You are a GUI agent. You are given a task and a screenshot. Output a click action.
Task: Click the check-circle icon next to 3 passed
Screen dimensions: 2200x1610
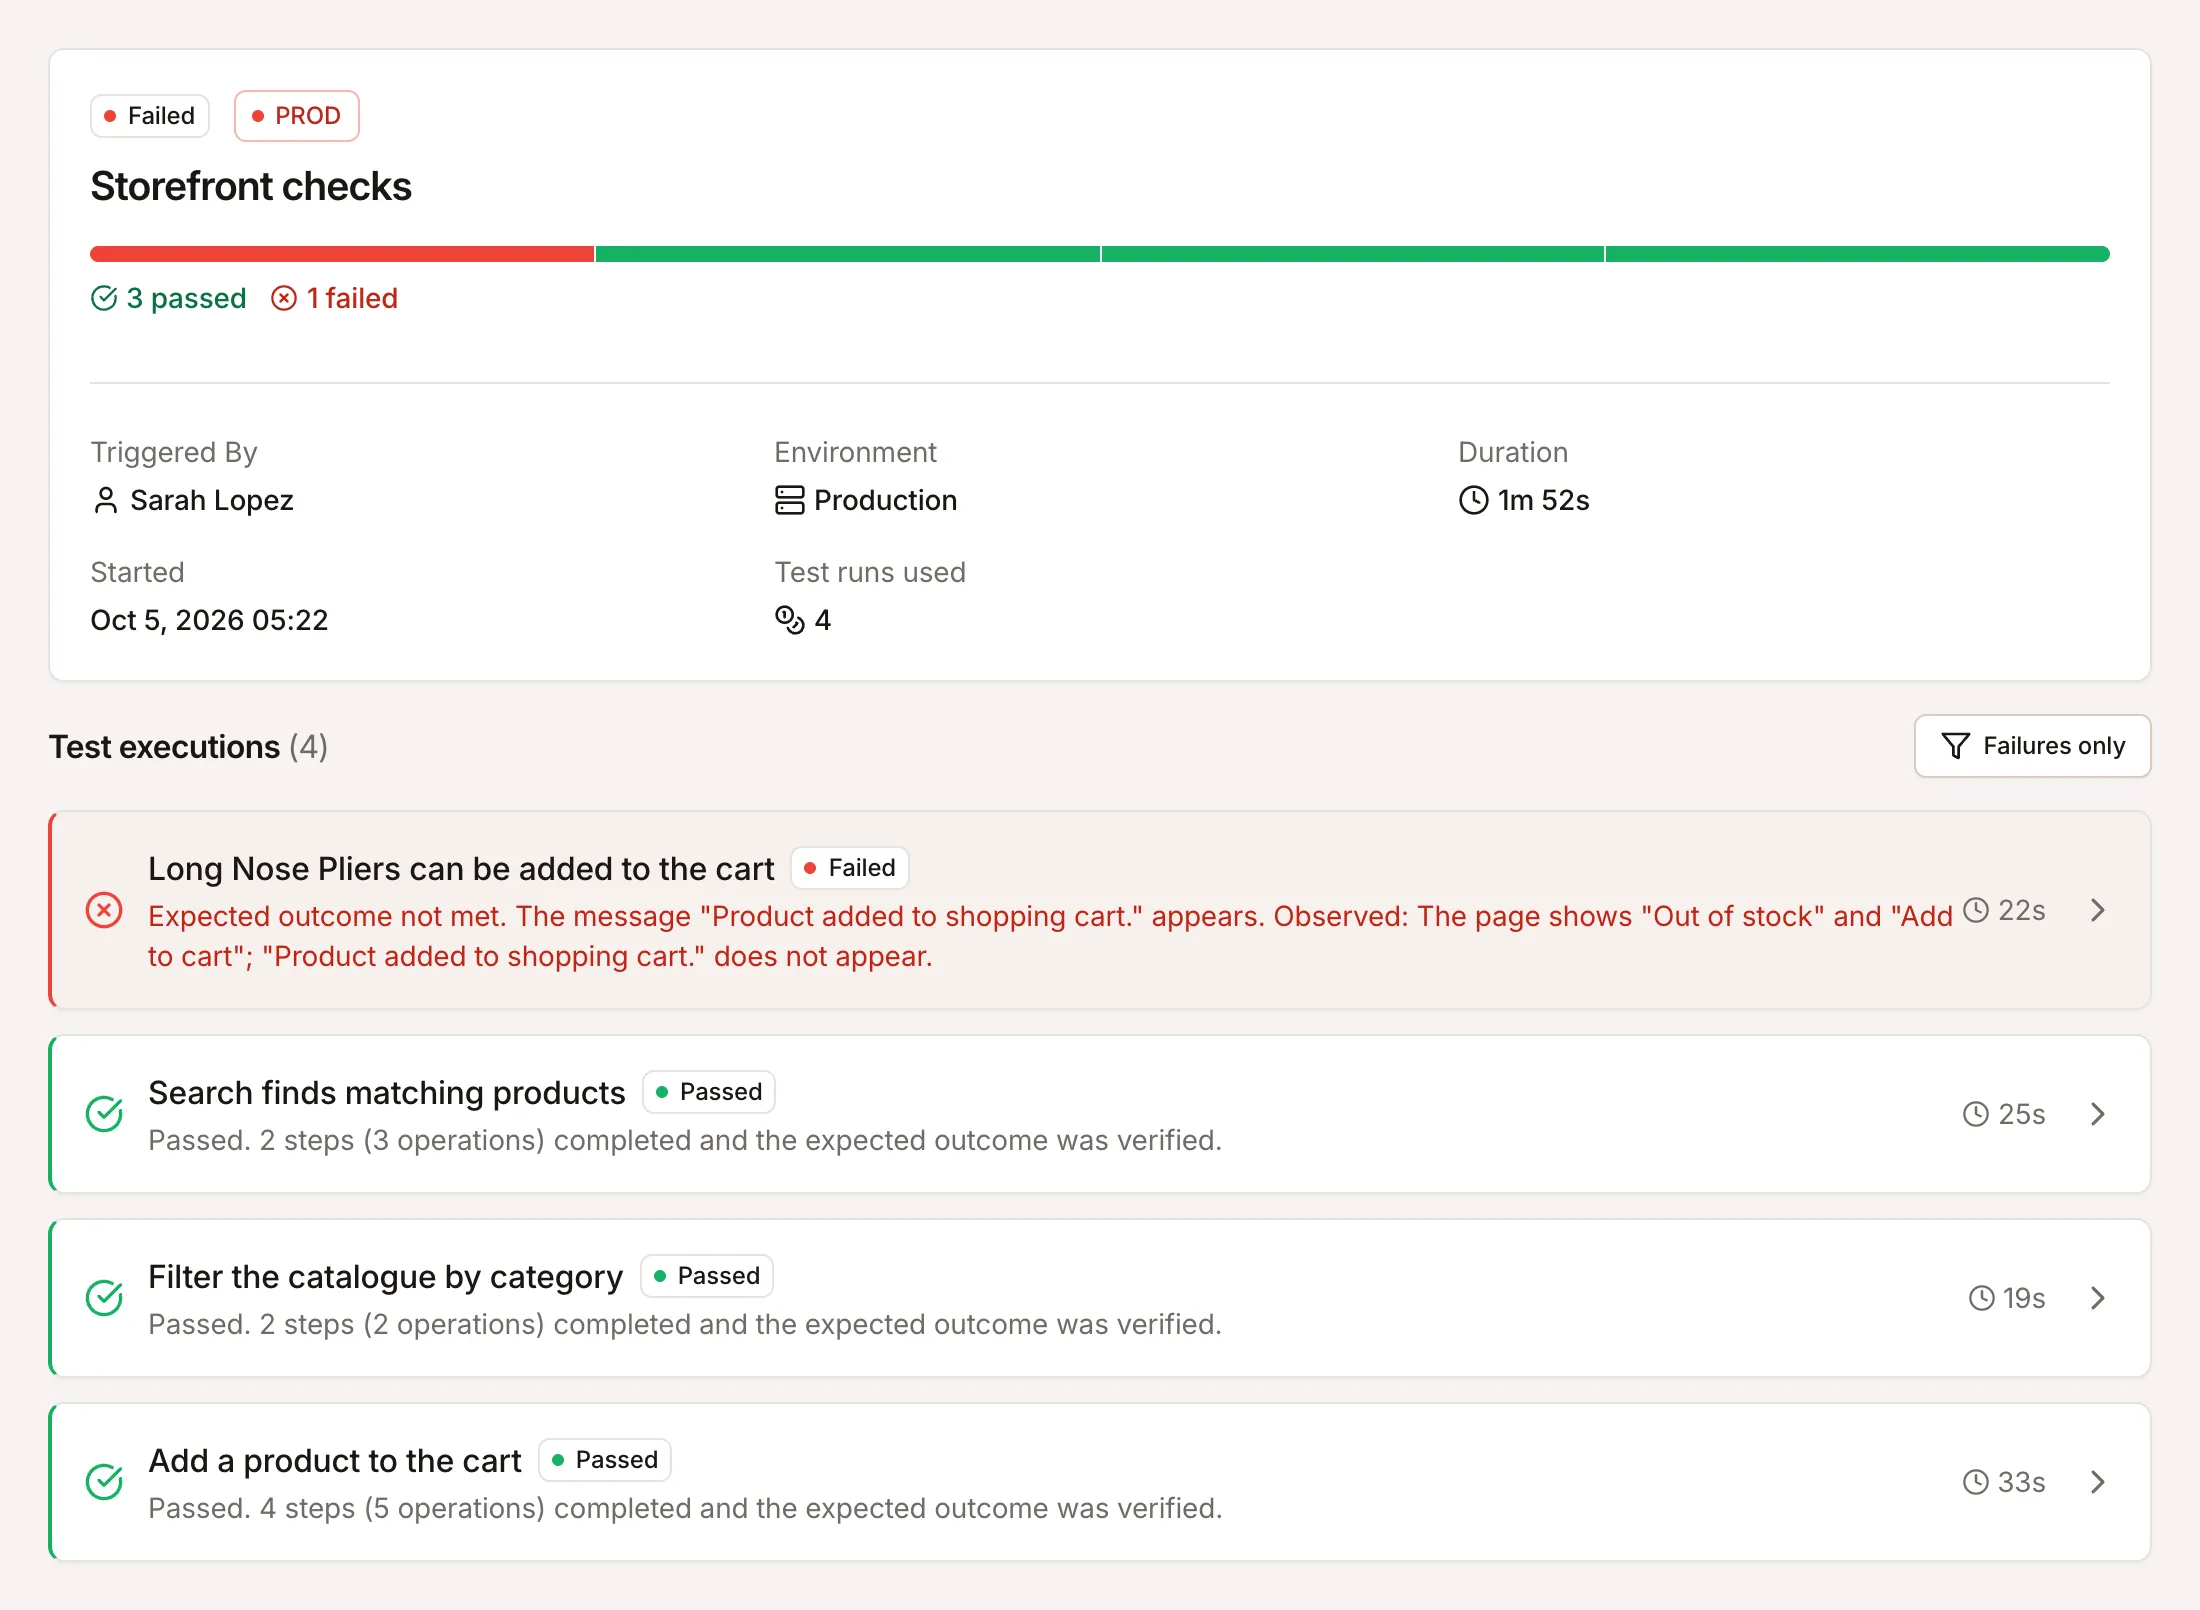click(104, 298)
